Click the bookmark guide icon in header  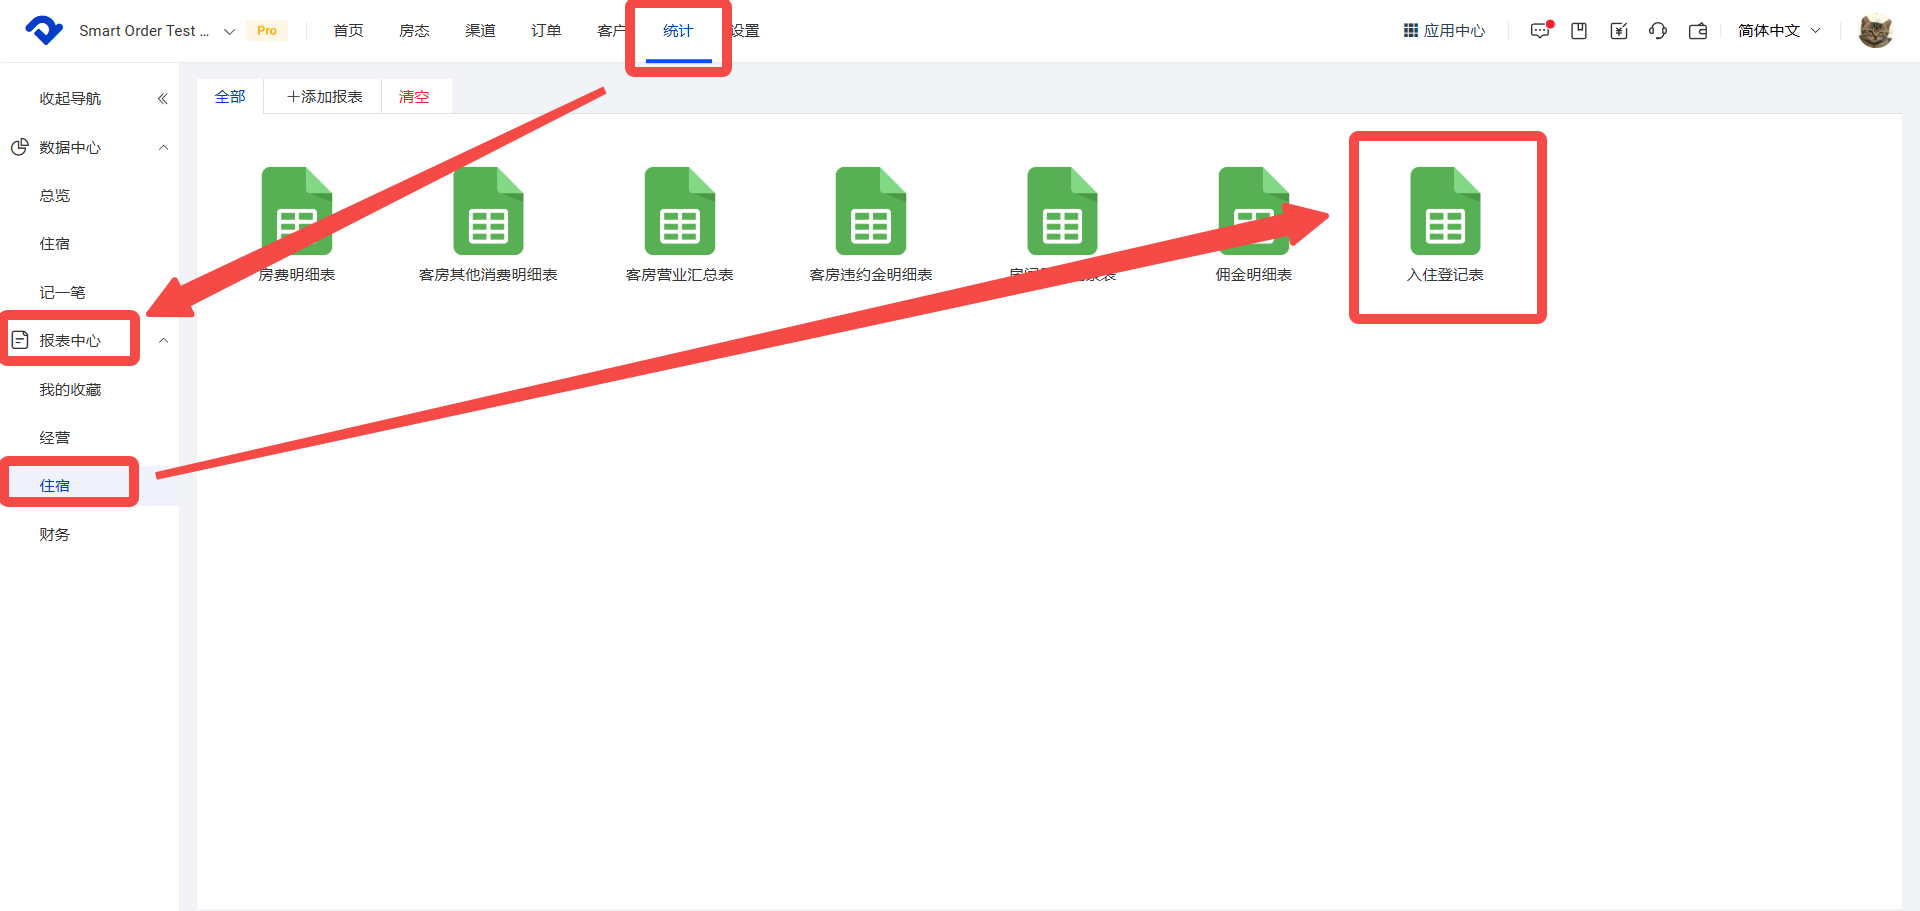(1579, 31)
